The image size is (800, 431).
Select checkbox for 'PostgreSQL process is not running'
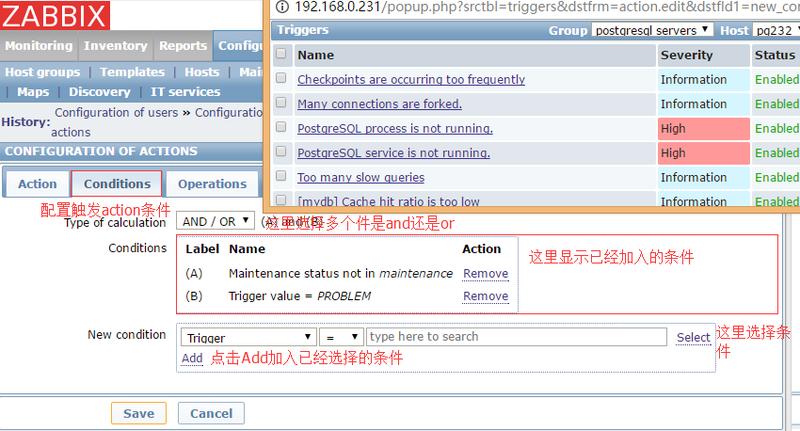tap(281, 128)
